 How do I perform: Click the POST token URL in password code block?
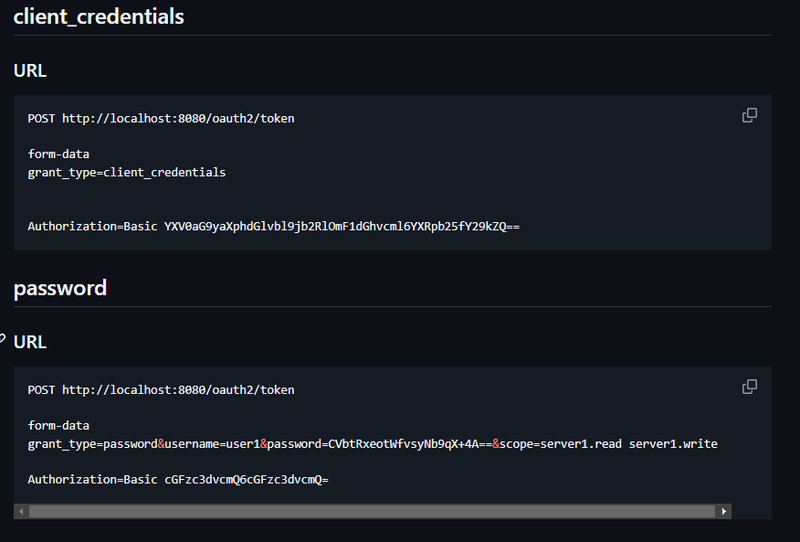pos(161,390)
